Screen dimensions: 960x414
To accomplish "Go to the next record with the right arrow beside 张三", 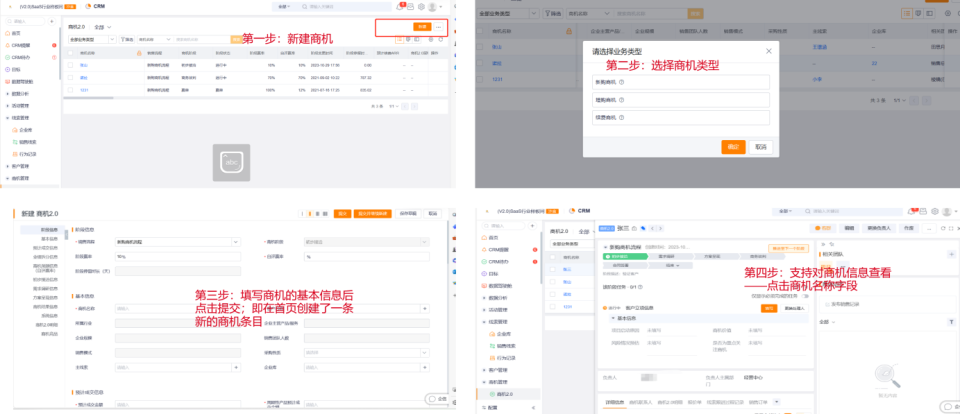I will [x=661, y=228].
